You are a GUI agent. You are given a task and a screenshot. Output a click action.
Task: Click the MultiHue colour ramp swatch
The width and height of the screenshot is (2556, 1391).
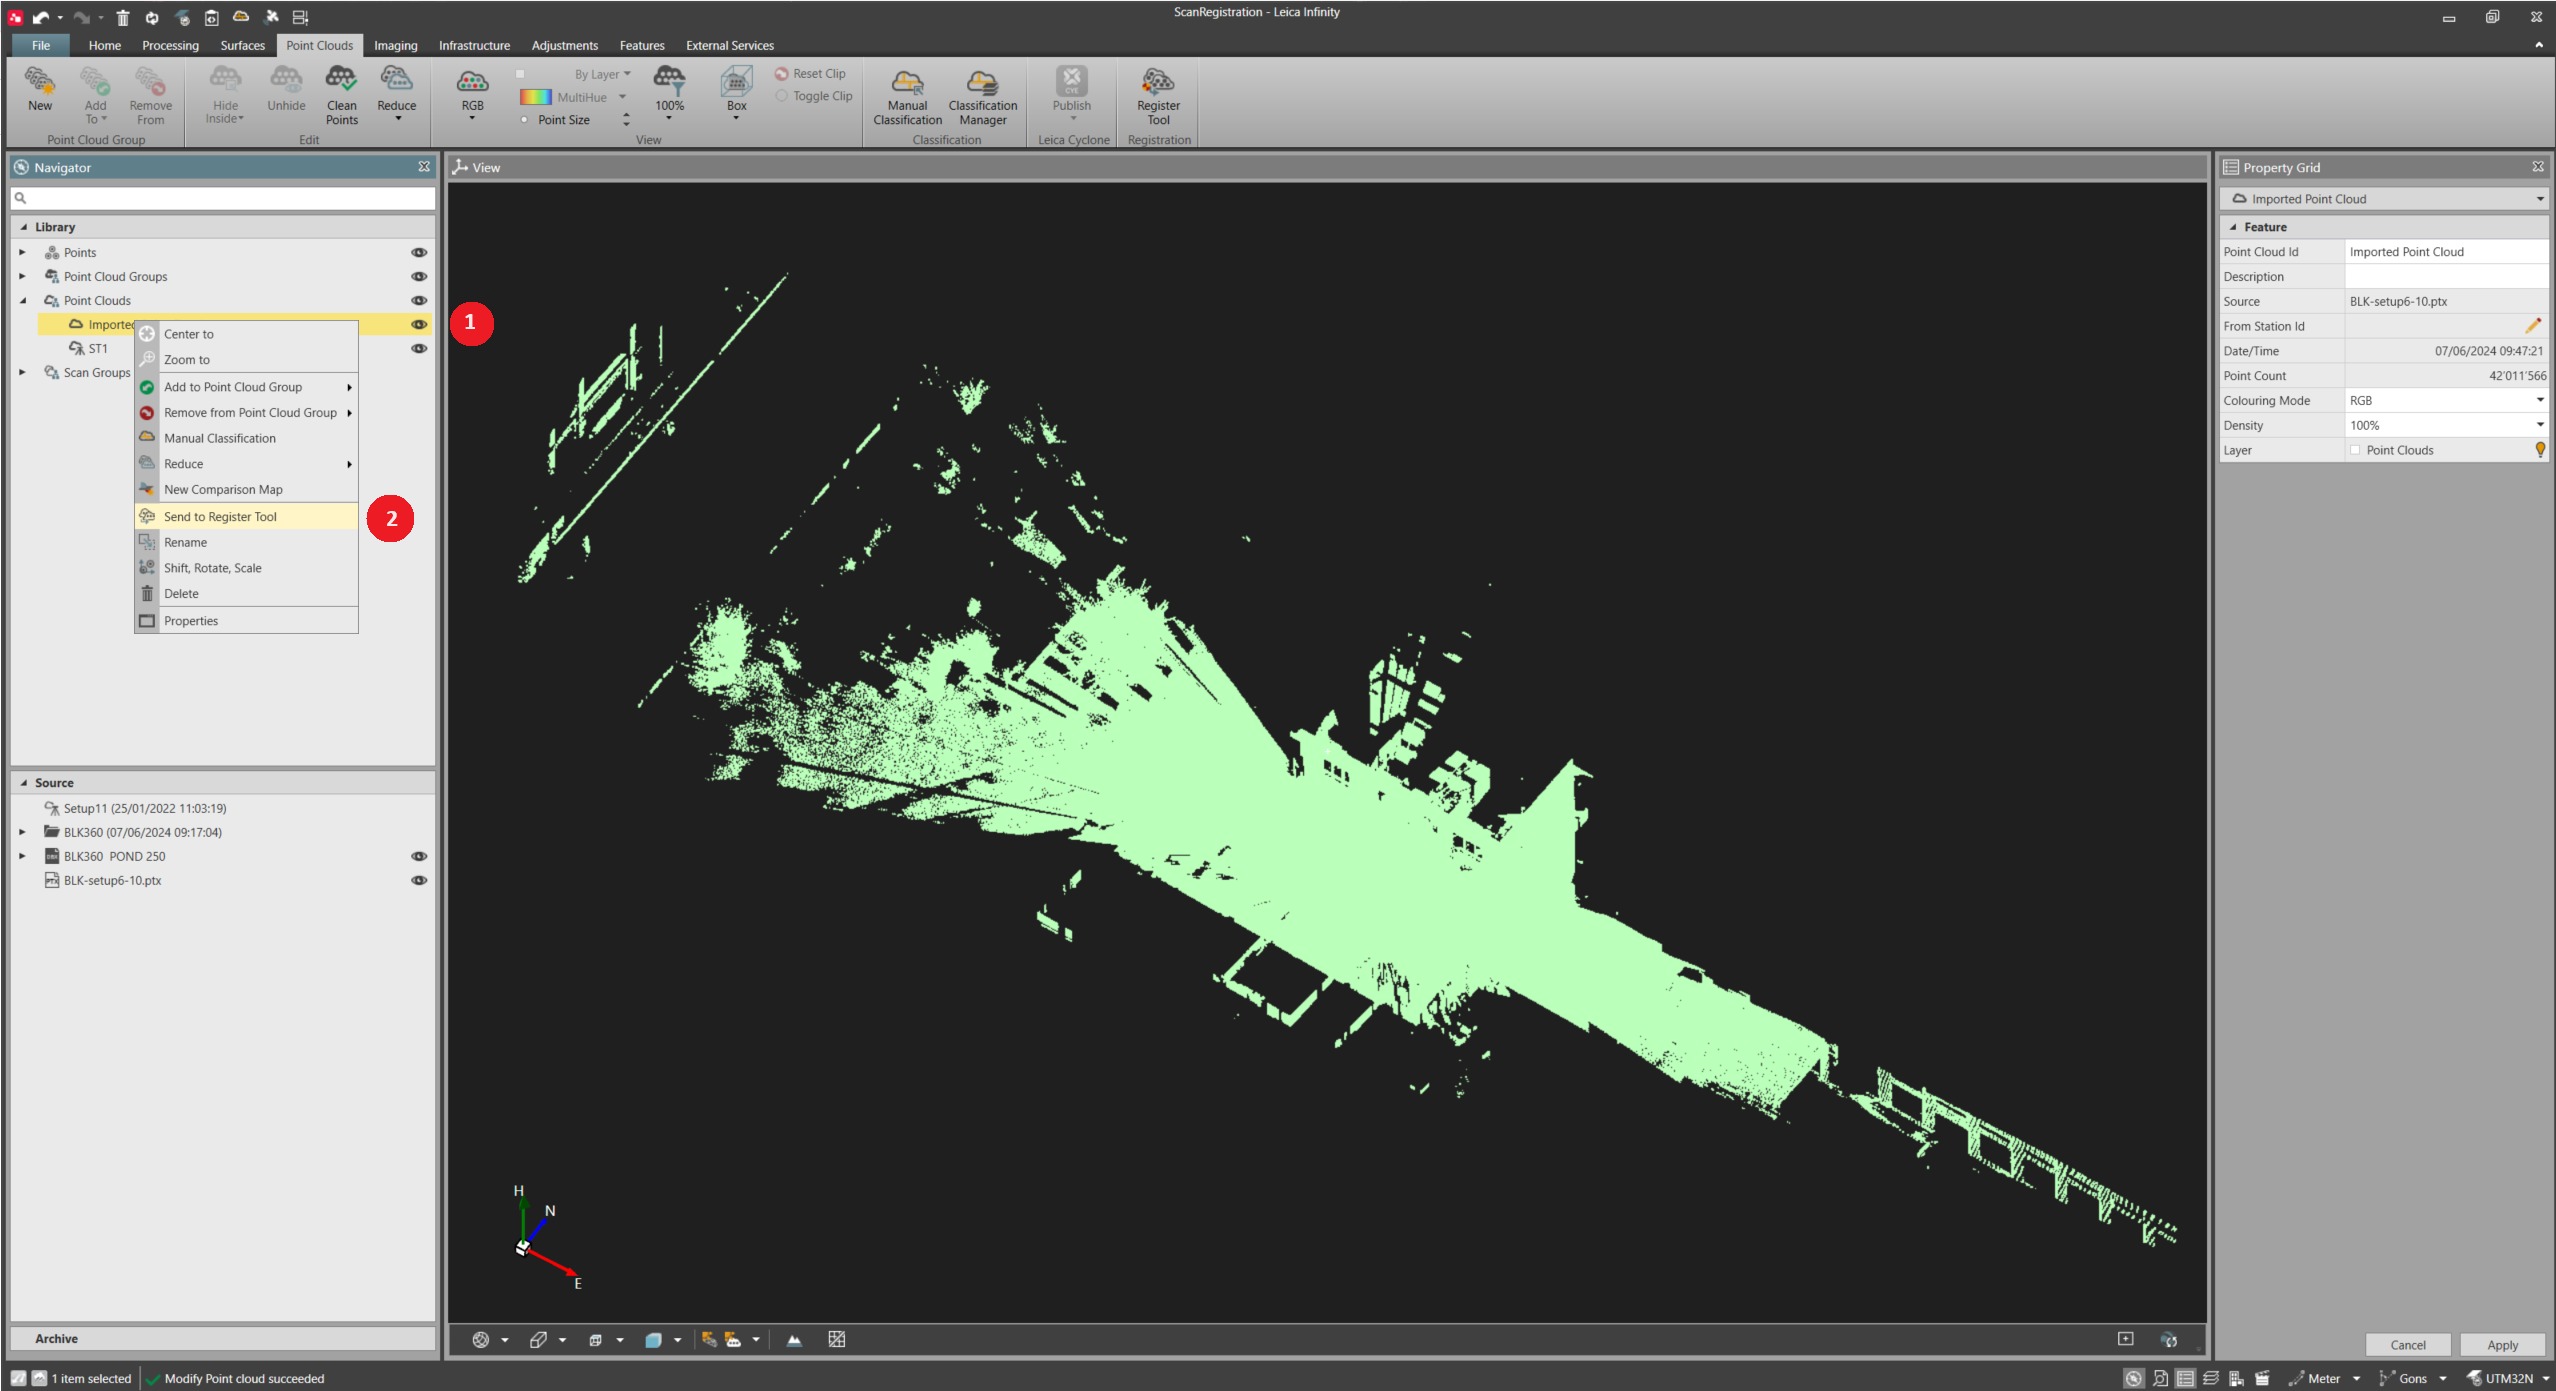tap(535, 97)
